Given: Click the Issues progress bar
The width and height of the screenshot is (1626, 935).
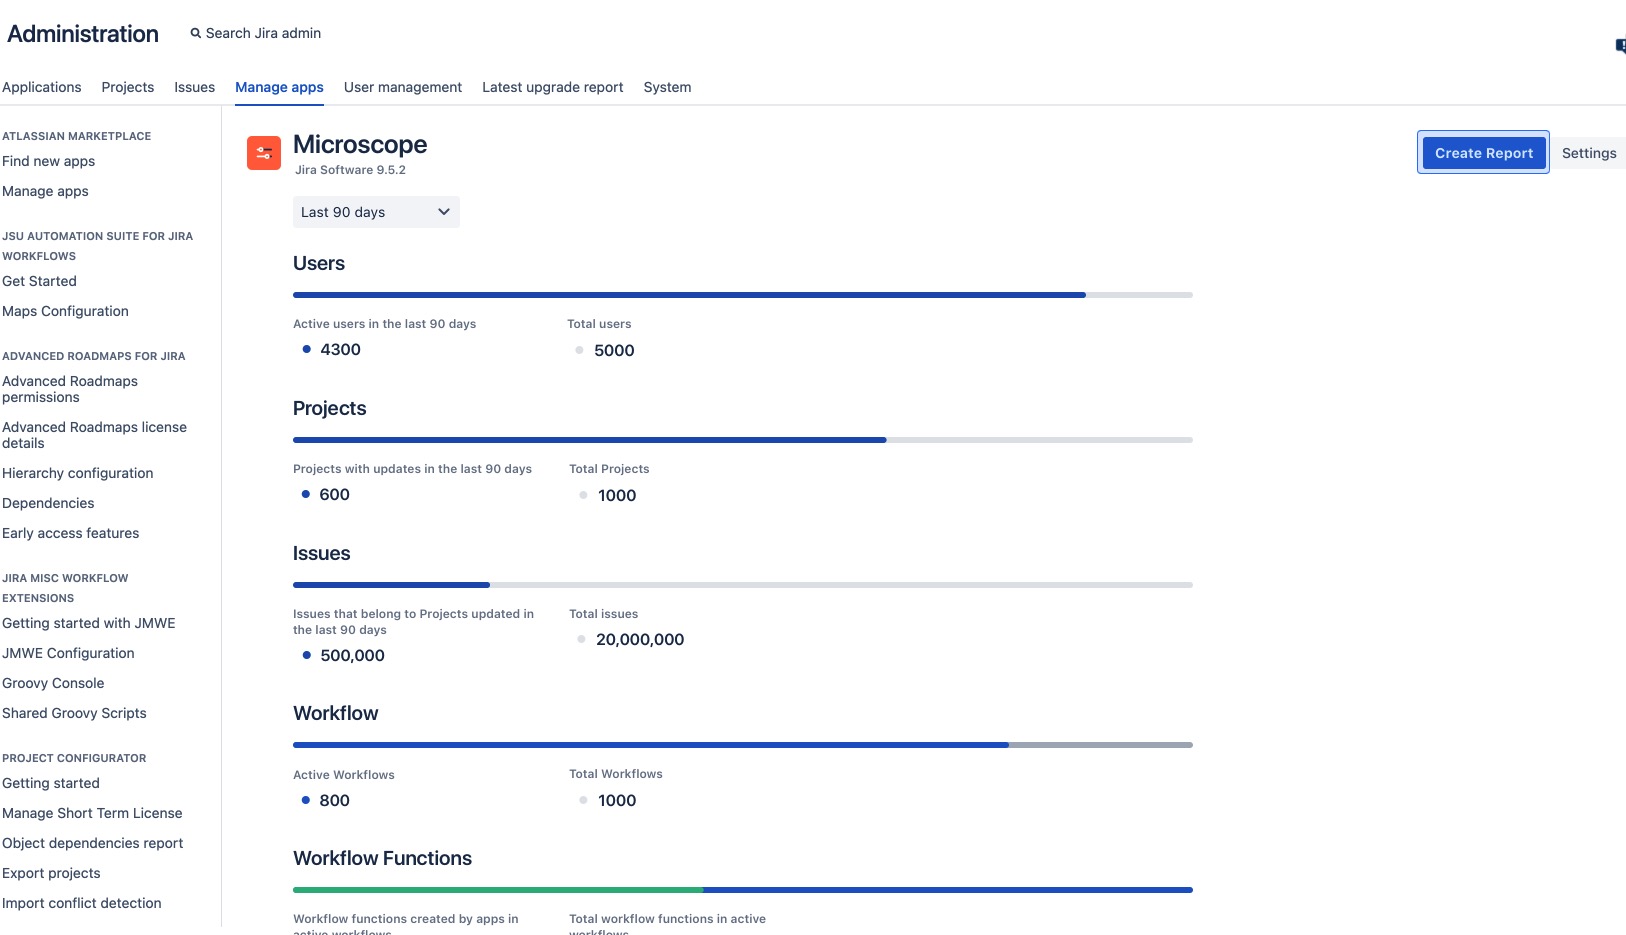Looking at the screenshot, I should pos(743,585).
